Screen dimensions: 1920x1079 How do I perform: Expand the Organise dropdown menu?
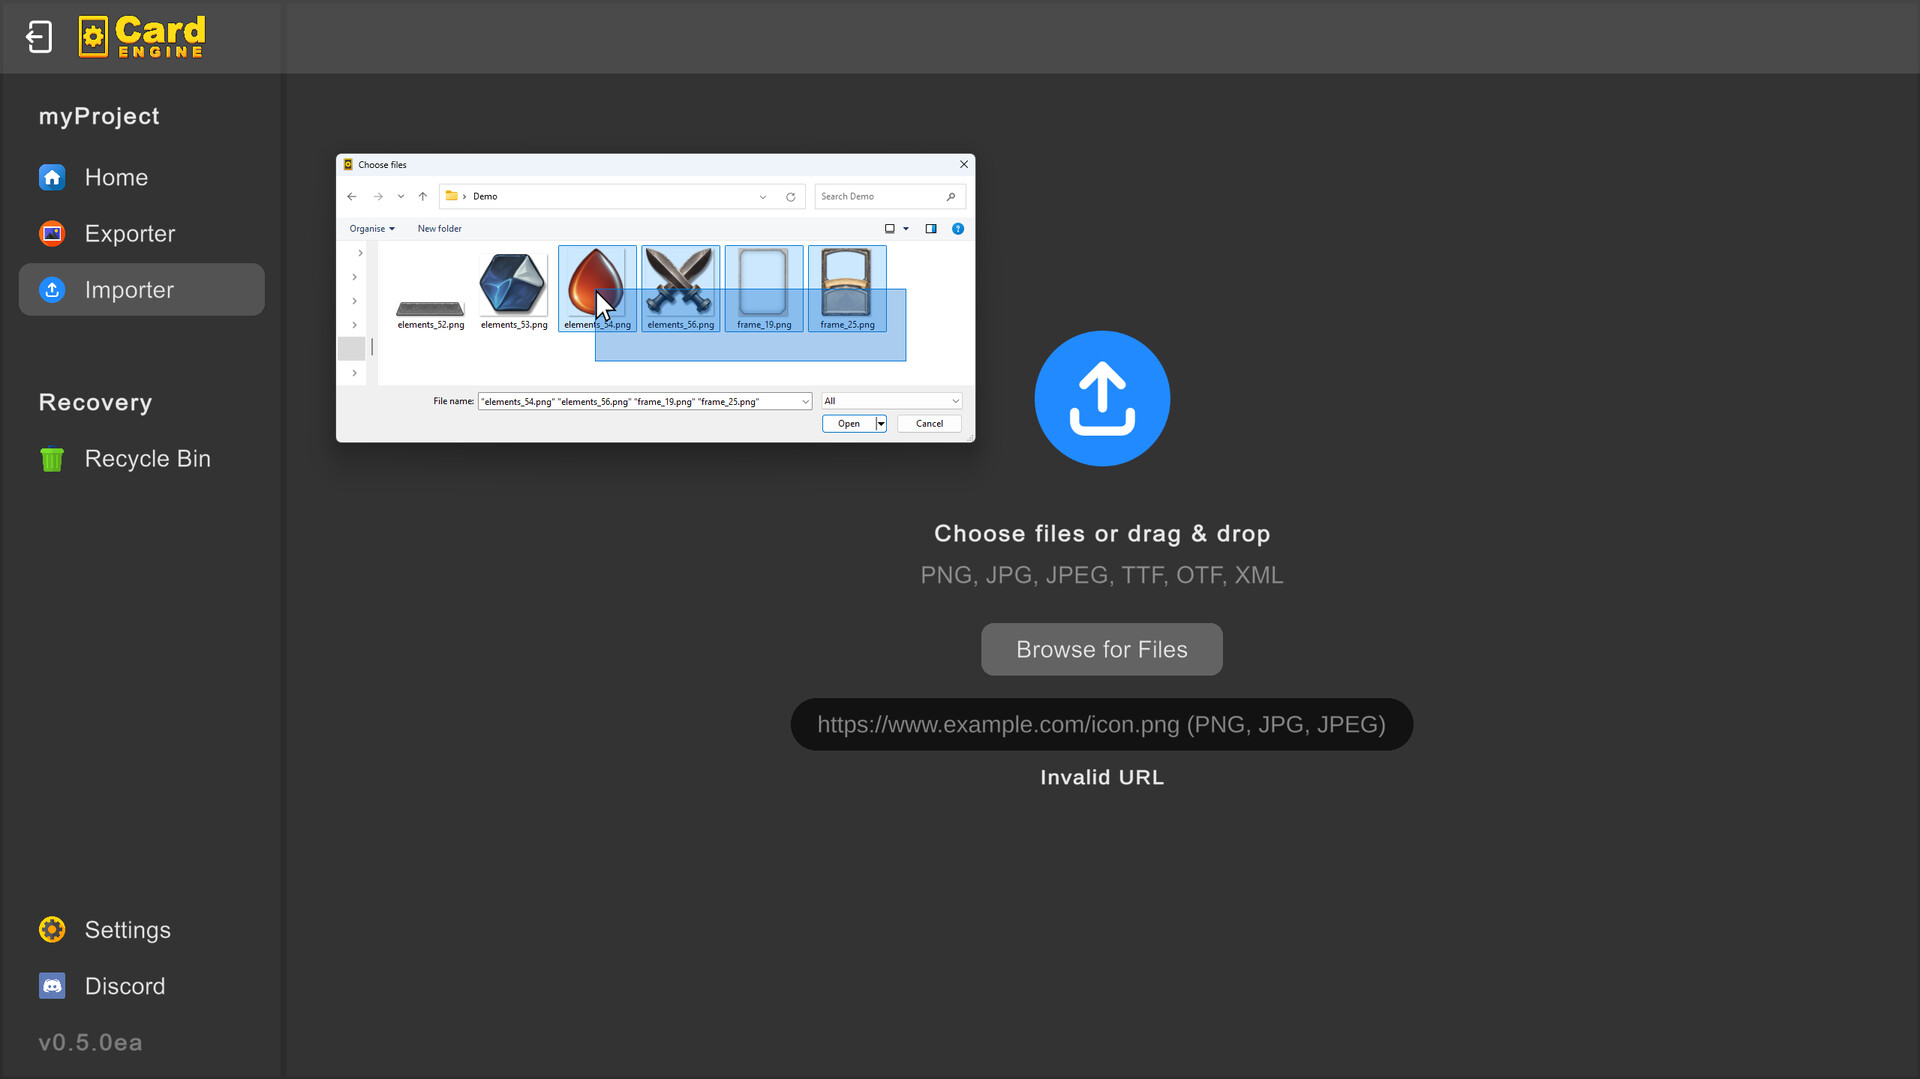pyautogui.click(x=372, y=229)
